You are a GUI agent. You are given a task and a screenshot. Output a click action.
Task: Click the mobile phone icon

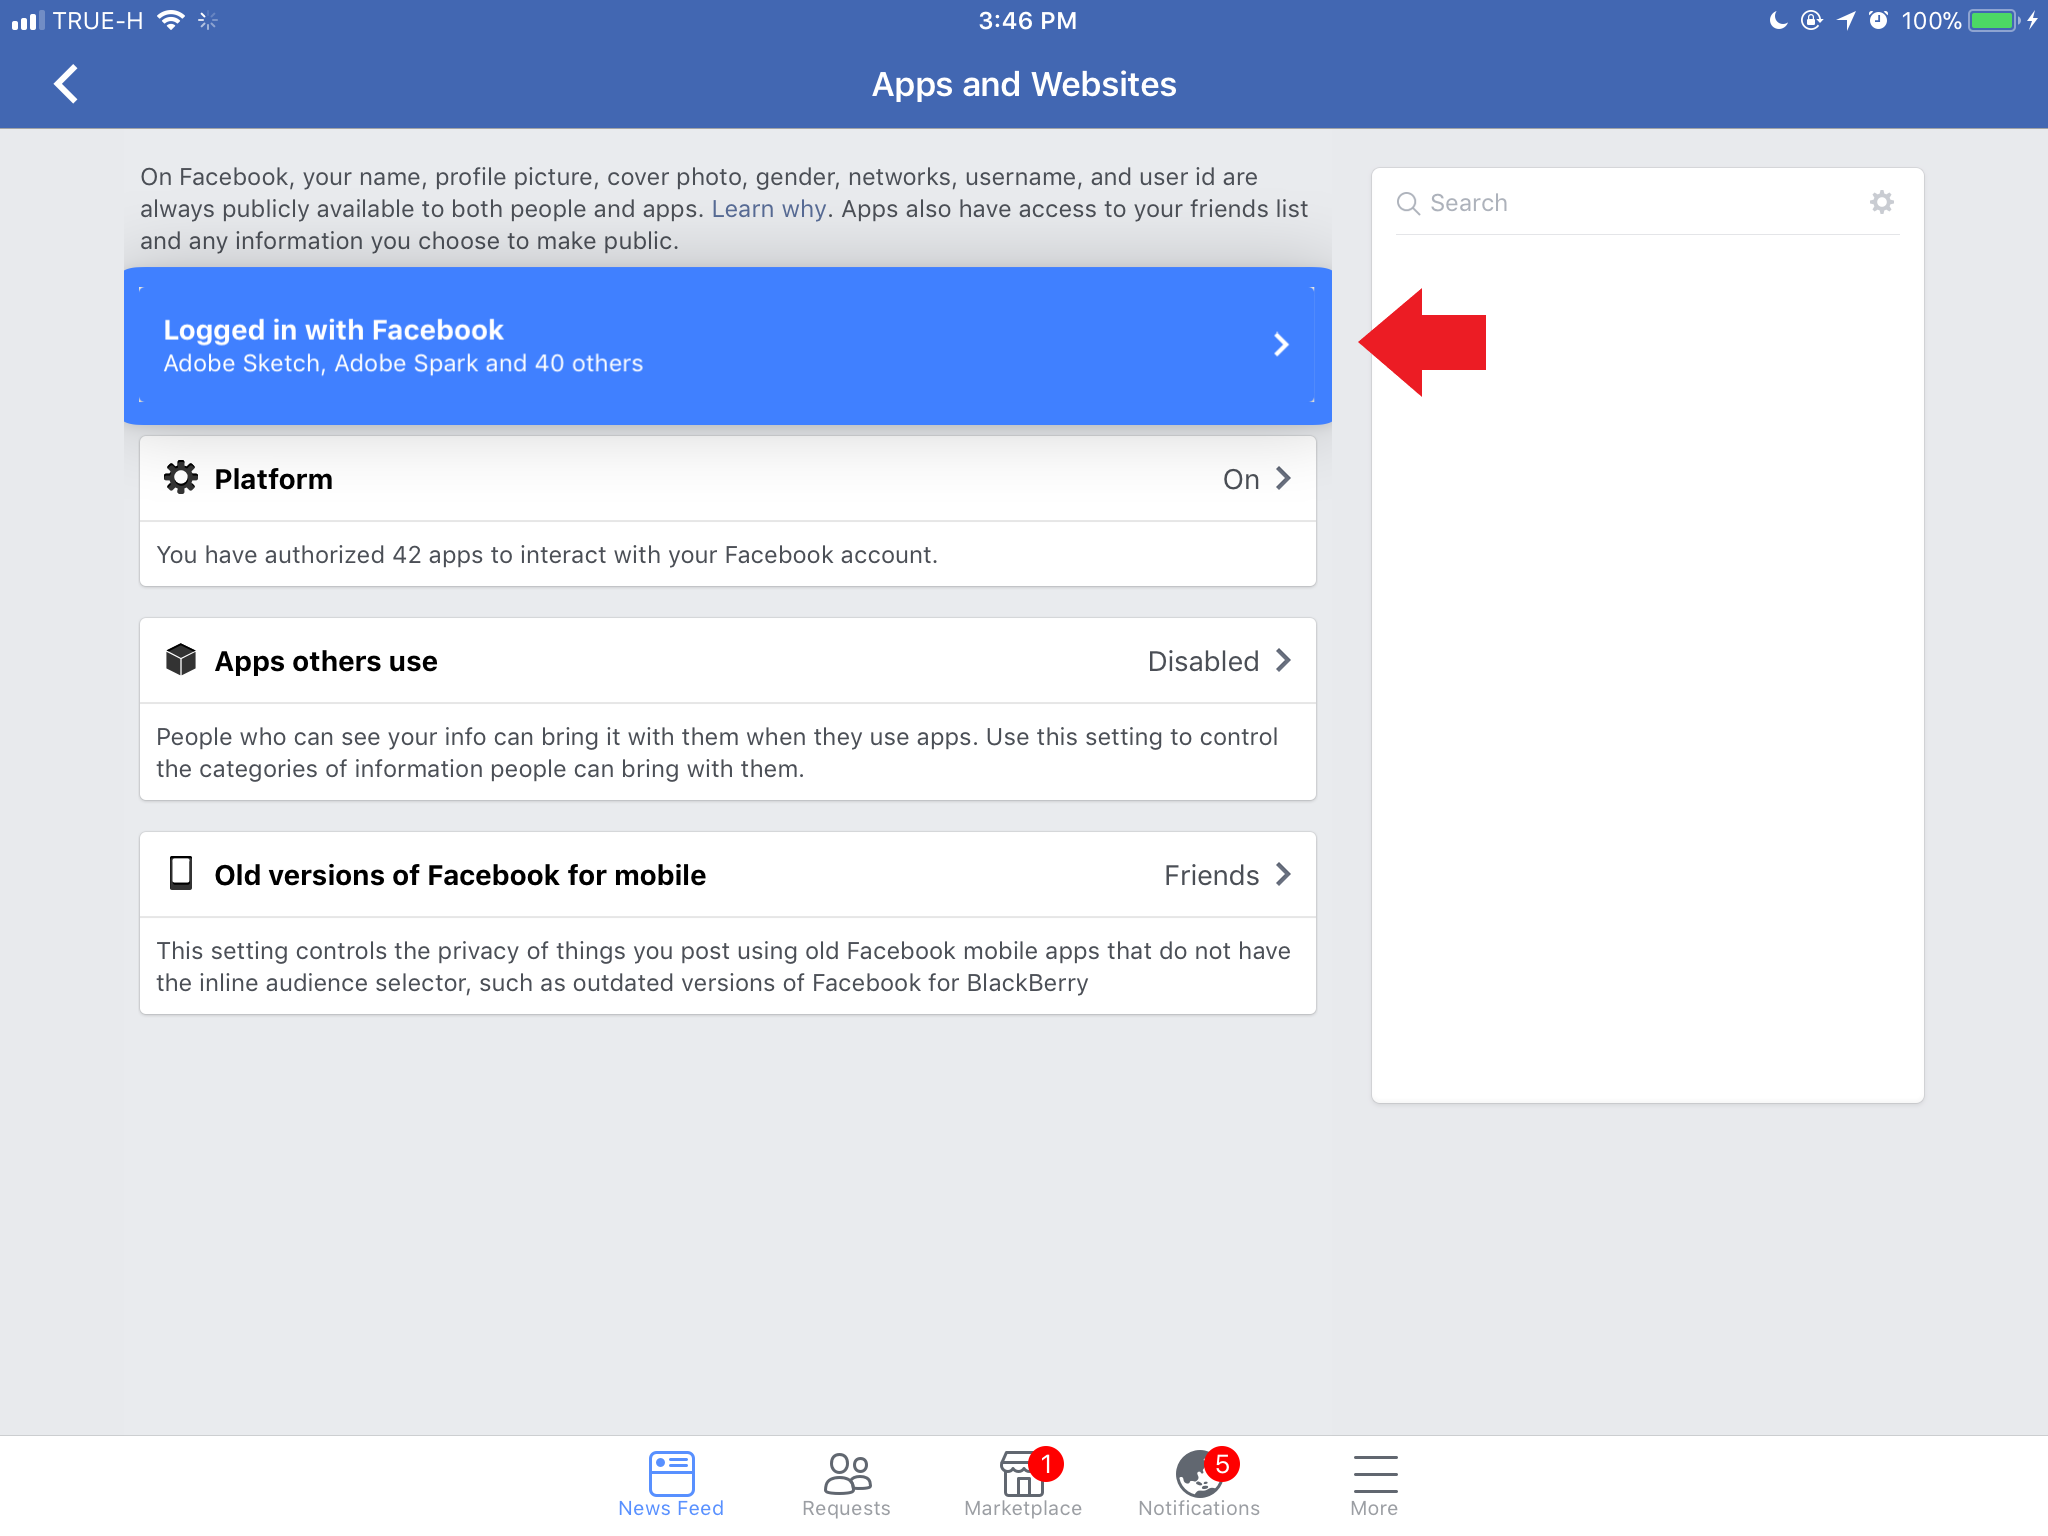coord(181,874)
